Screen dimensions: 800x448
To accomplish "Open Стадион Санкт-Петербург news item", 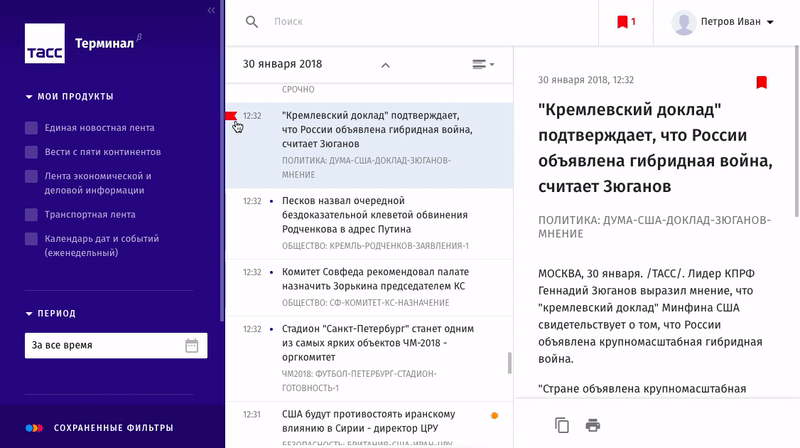I will click(369, 358).
